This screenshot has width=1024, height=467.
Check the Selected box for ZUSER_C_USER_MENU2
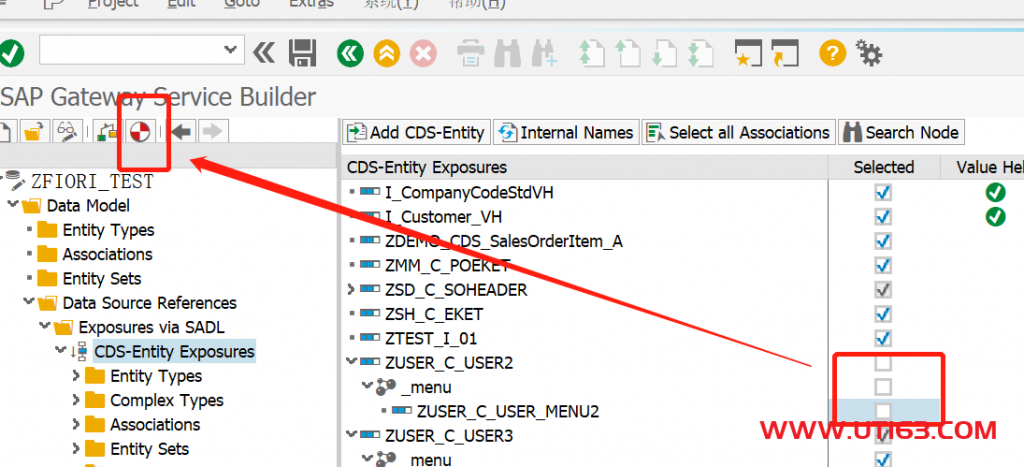pos(883,411)
